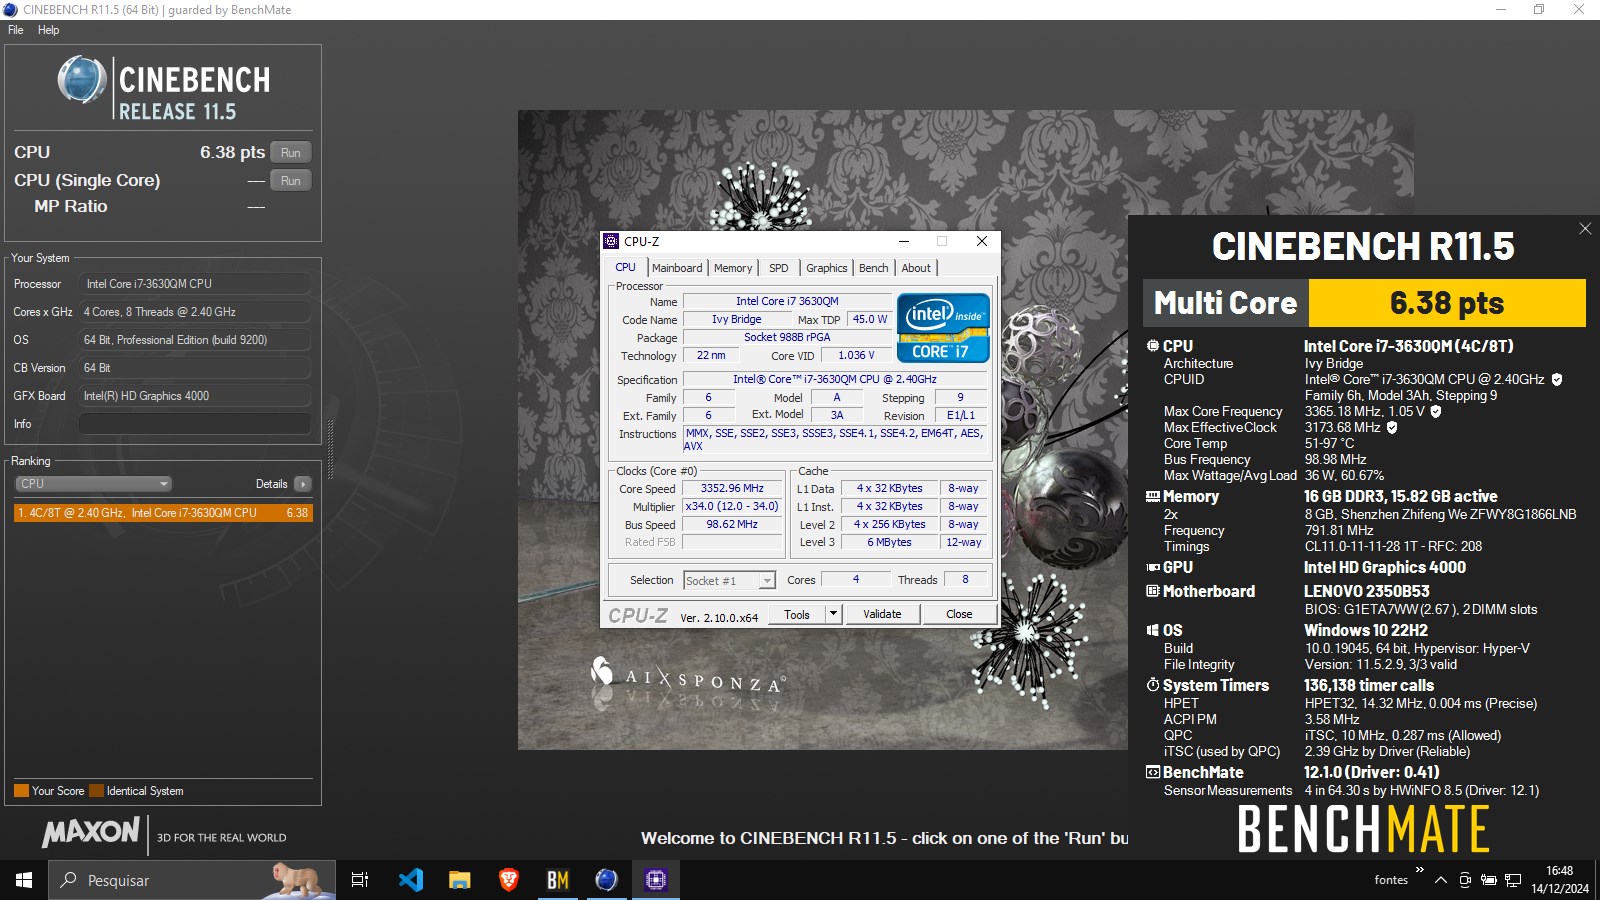The height and width of the screenshot is (900, 1600).
Task: Click the CPU-Z window title icon
Action: [x=611, y=241]
